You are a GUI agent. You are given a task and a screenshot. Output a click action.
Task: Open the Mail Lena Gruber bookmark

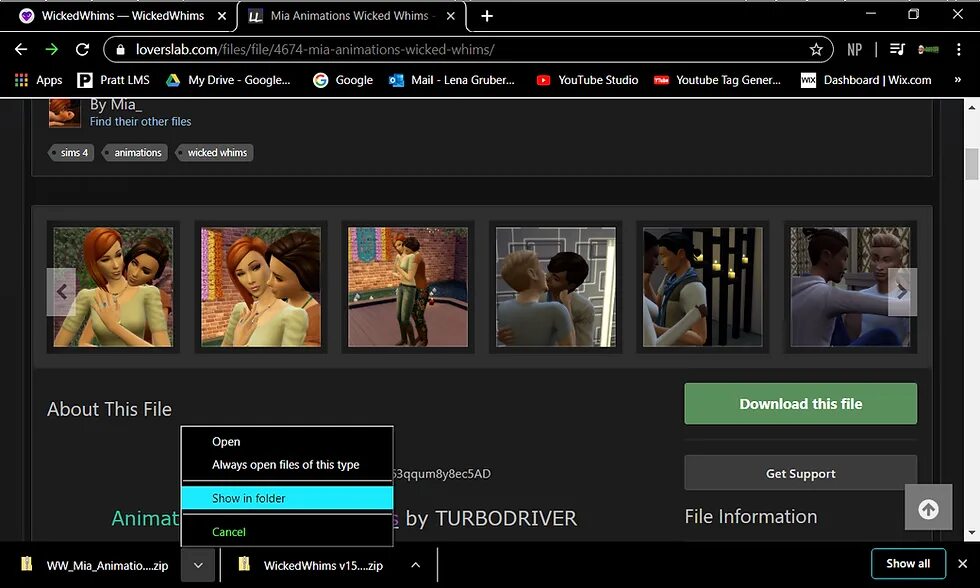[452, 80]
